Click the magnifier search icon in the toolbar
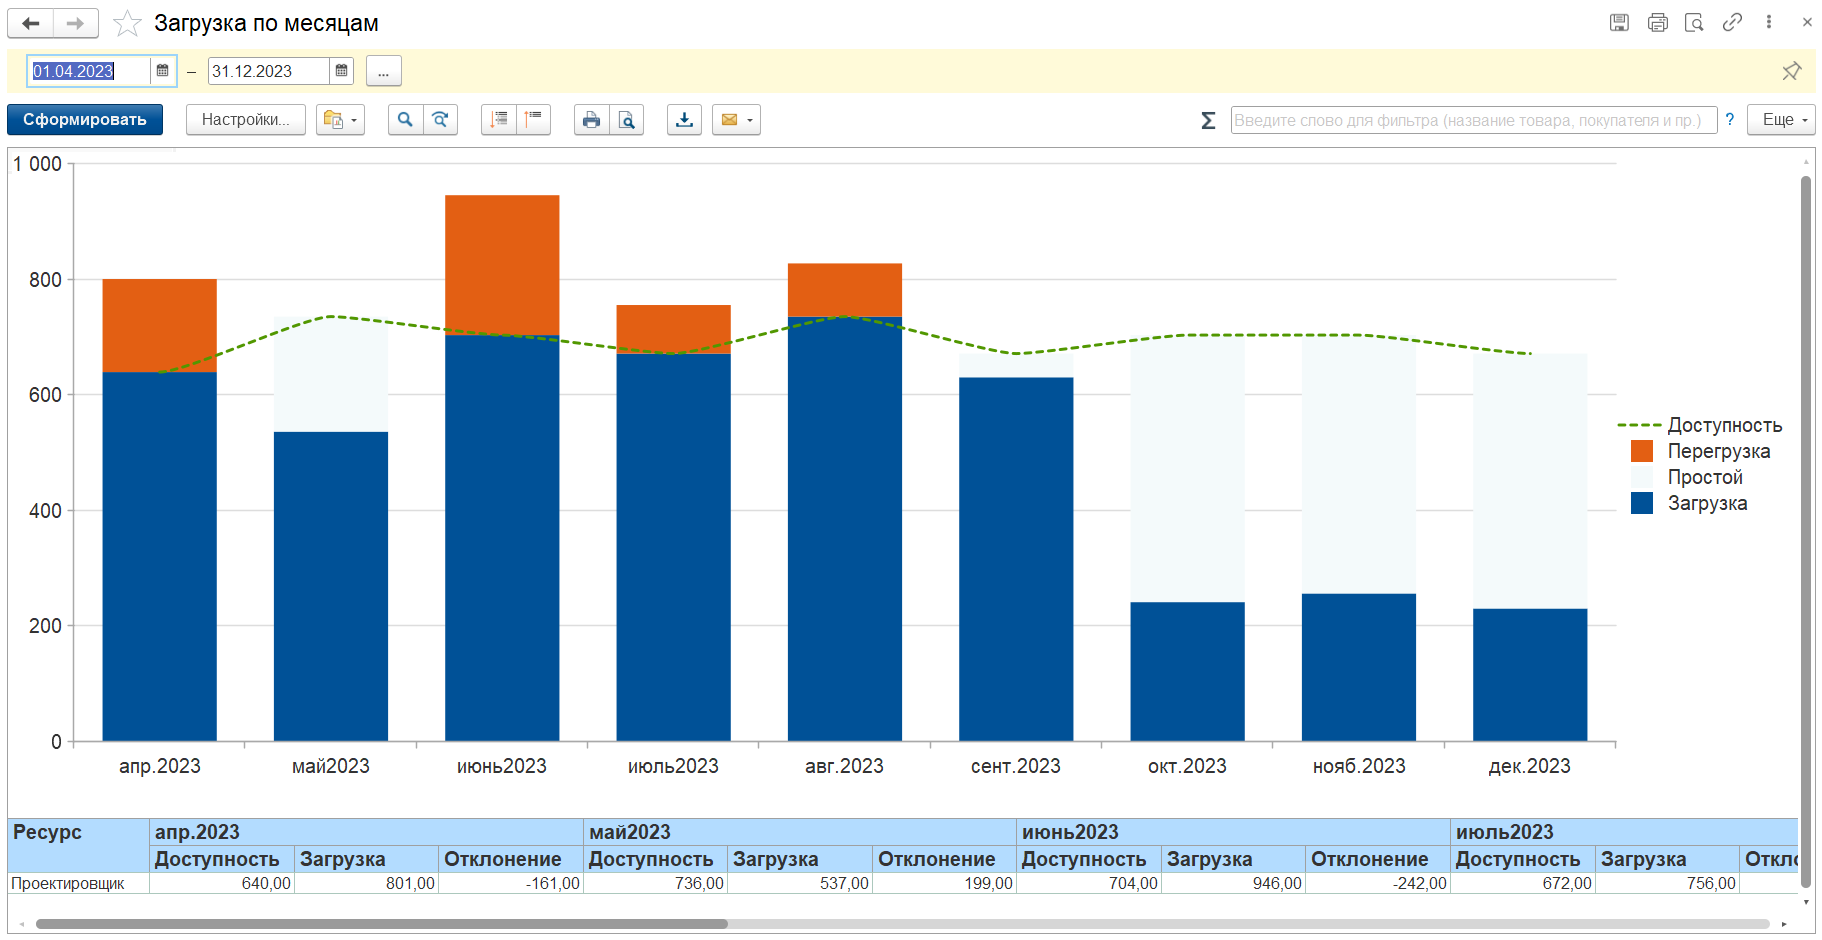Viewport: 1822px width, 940px height. (405, 120)
